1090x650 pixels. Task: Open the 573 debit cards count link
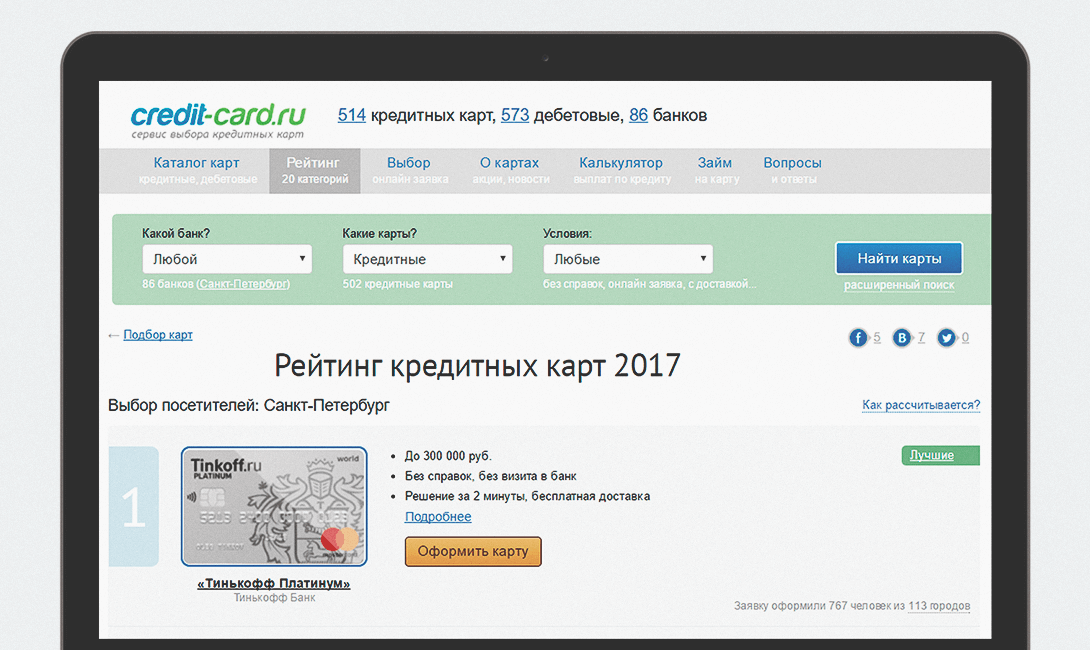pos(515,115)
